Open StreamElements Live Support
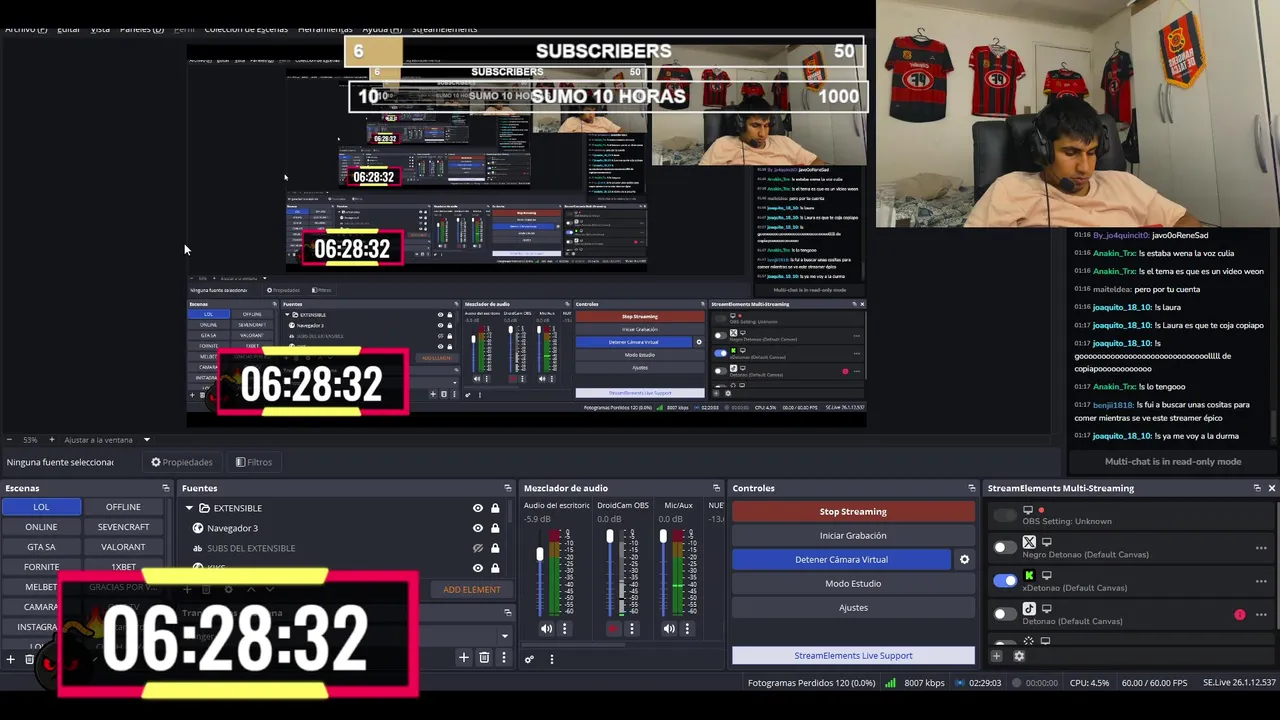Image resolution: width=1280 pixels, height=720 pixels. tap(853, 656)
